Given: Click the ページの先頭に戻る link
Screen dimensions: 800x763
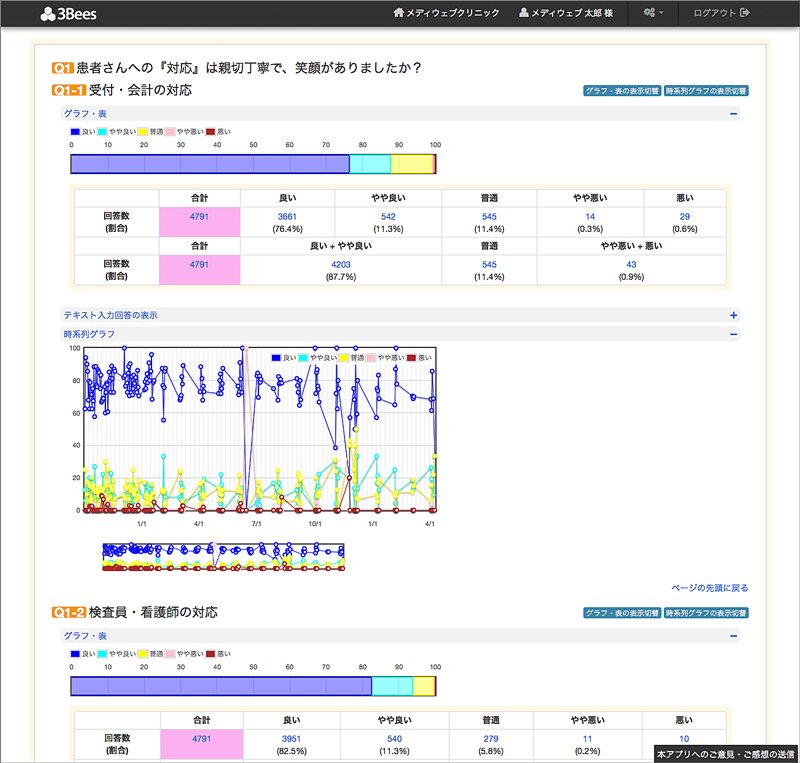Looking at the screenshot, I should (710, 588).
